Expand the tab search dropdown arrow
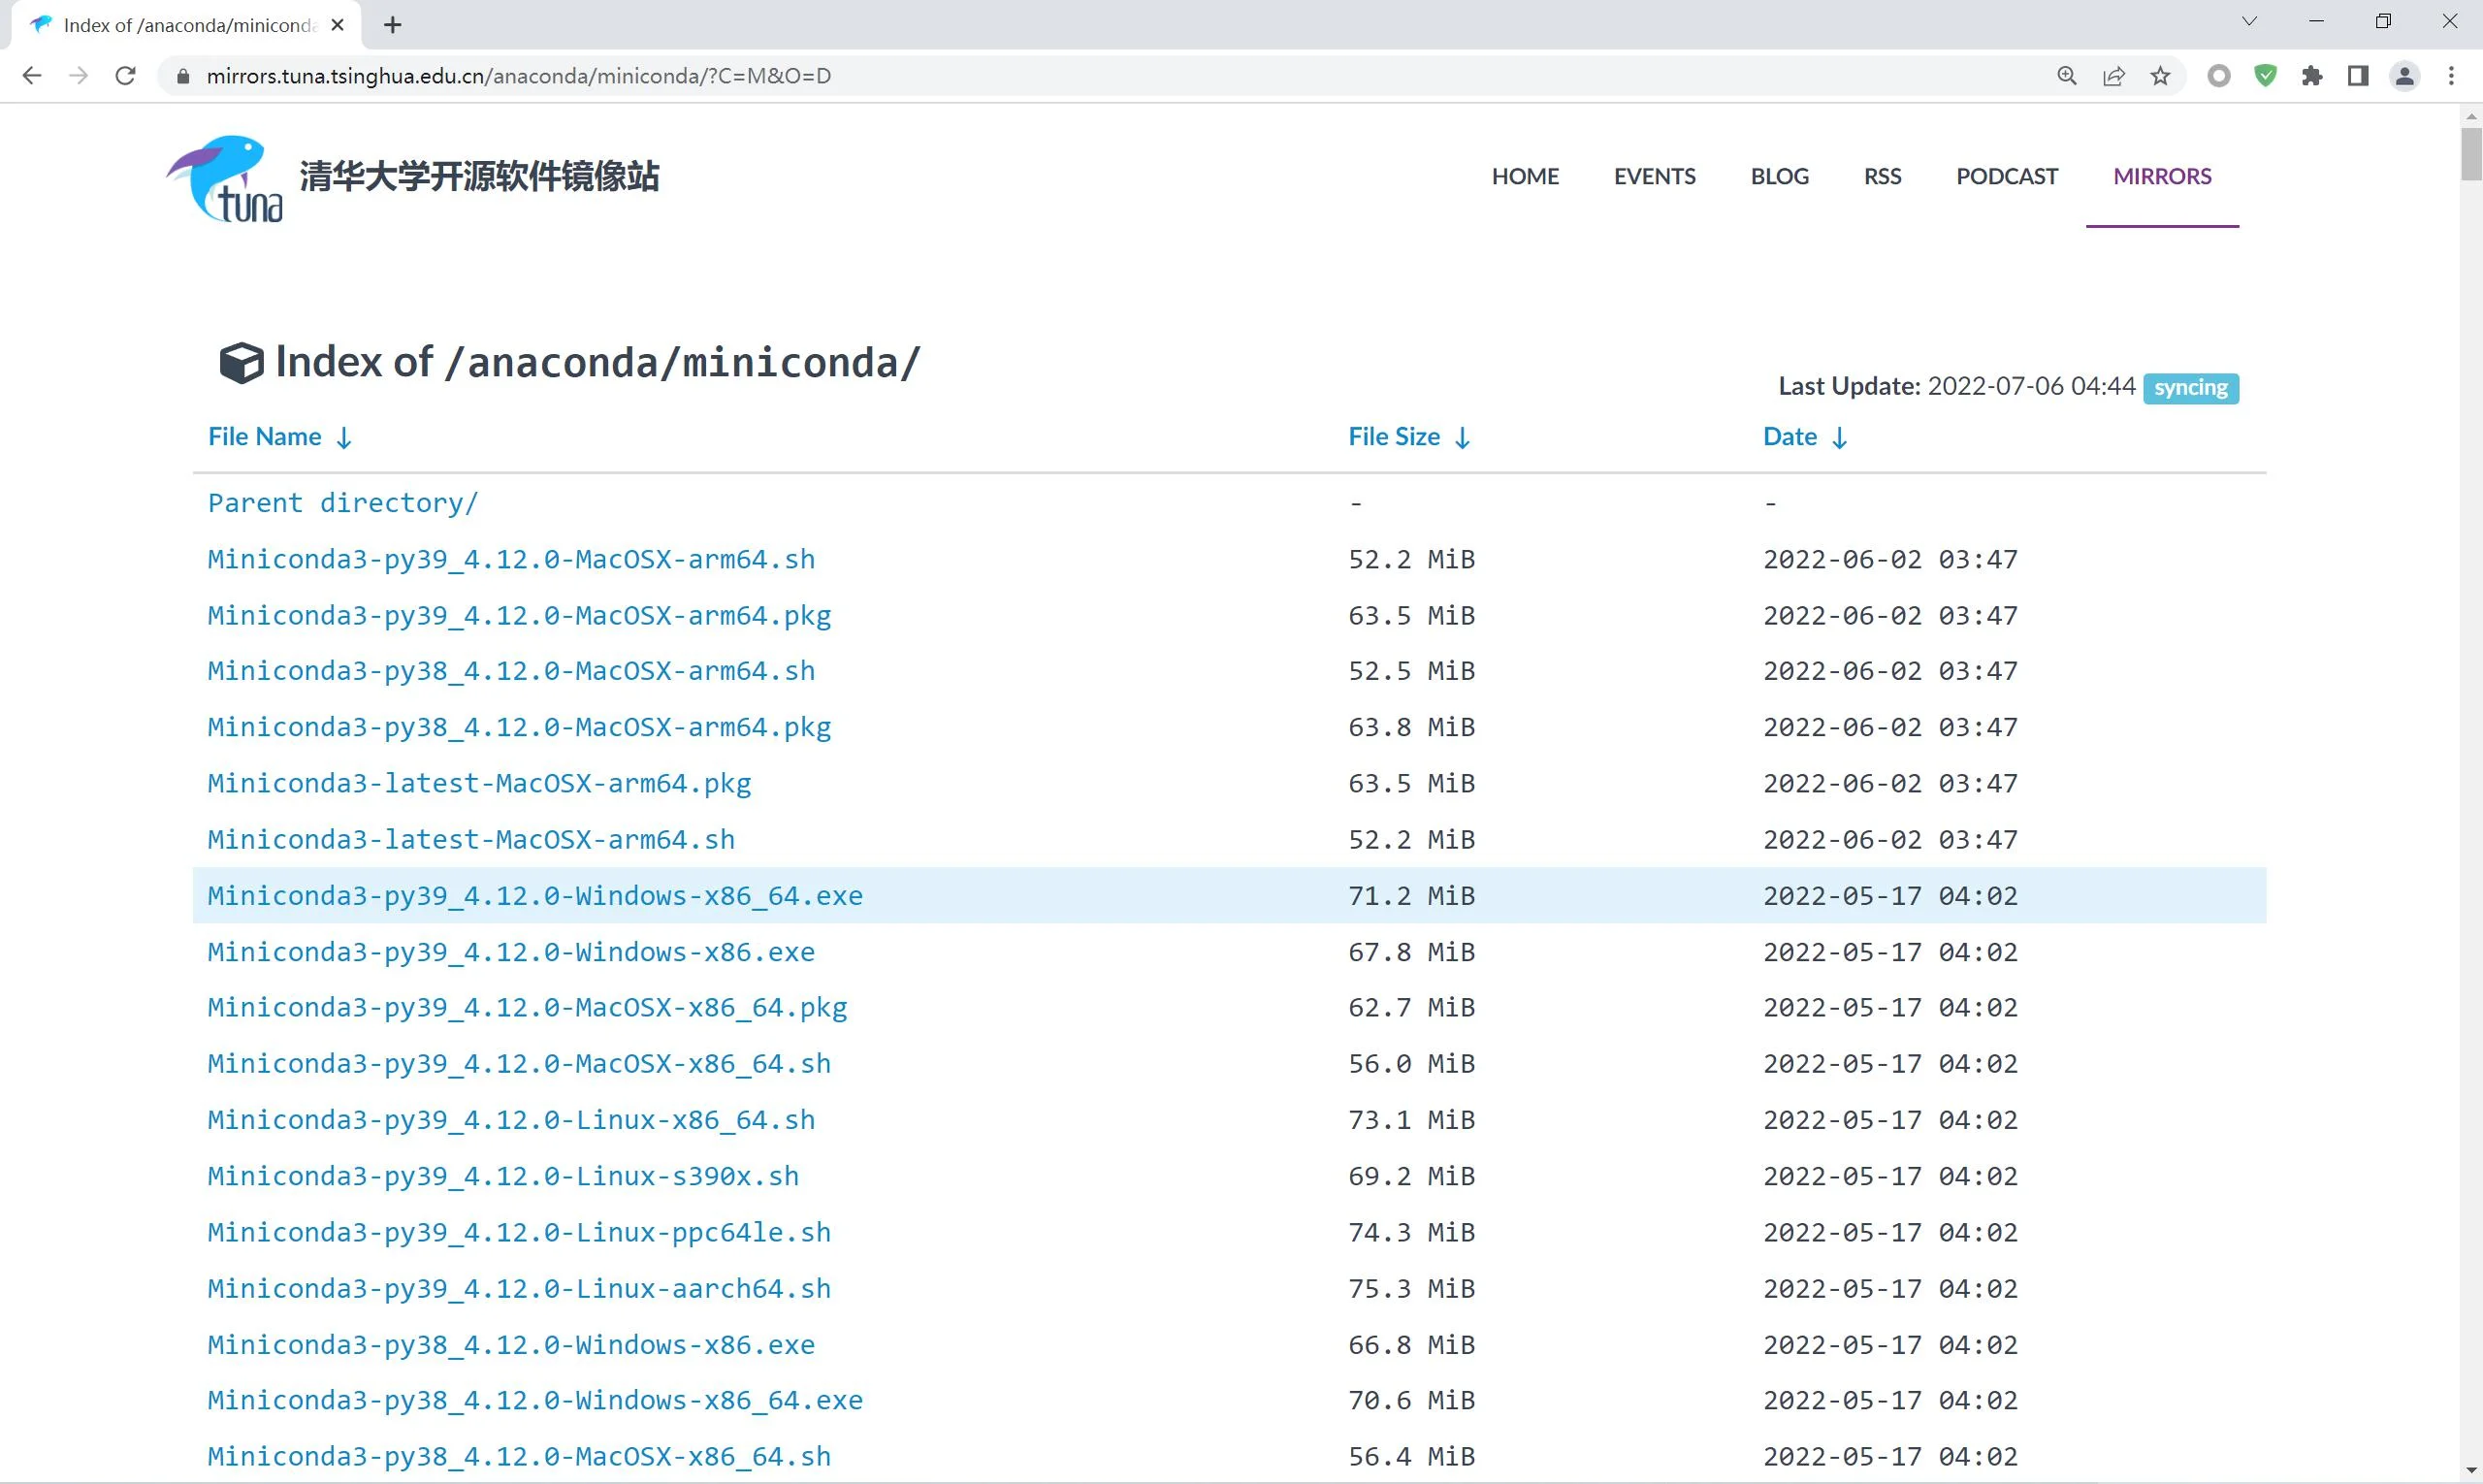Viewport: 2483px width, 1484px height. point(2249,22)
